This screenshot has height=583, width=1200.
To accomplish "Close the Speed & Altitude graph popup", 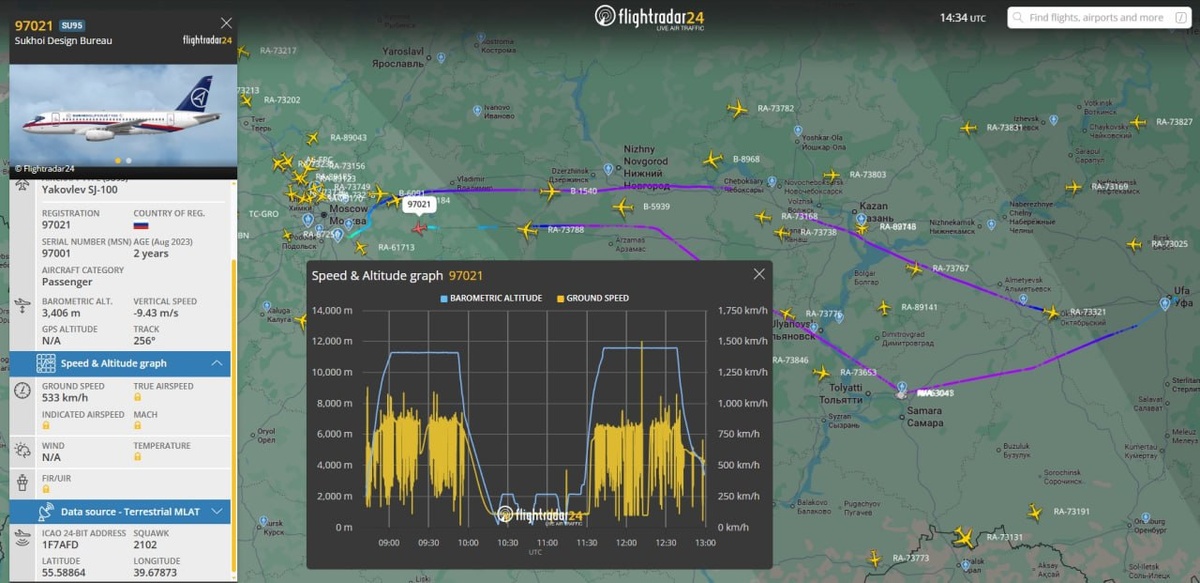I will click(x=759, y=274).
